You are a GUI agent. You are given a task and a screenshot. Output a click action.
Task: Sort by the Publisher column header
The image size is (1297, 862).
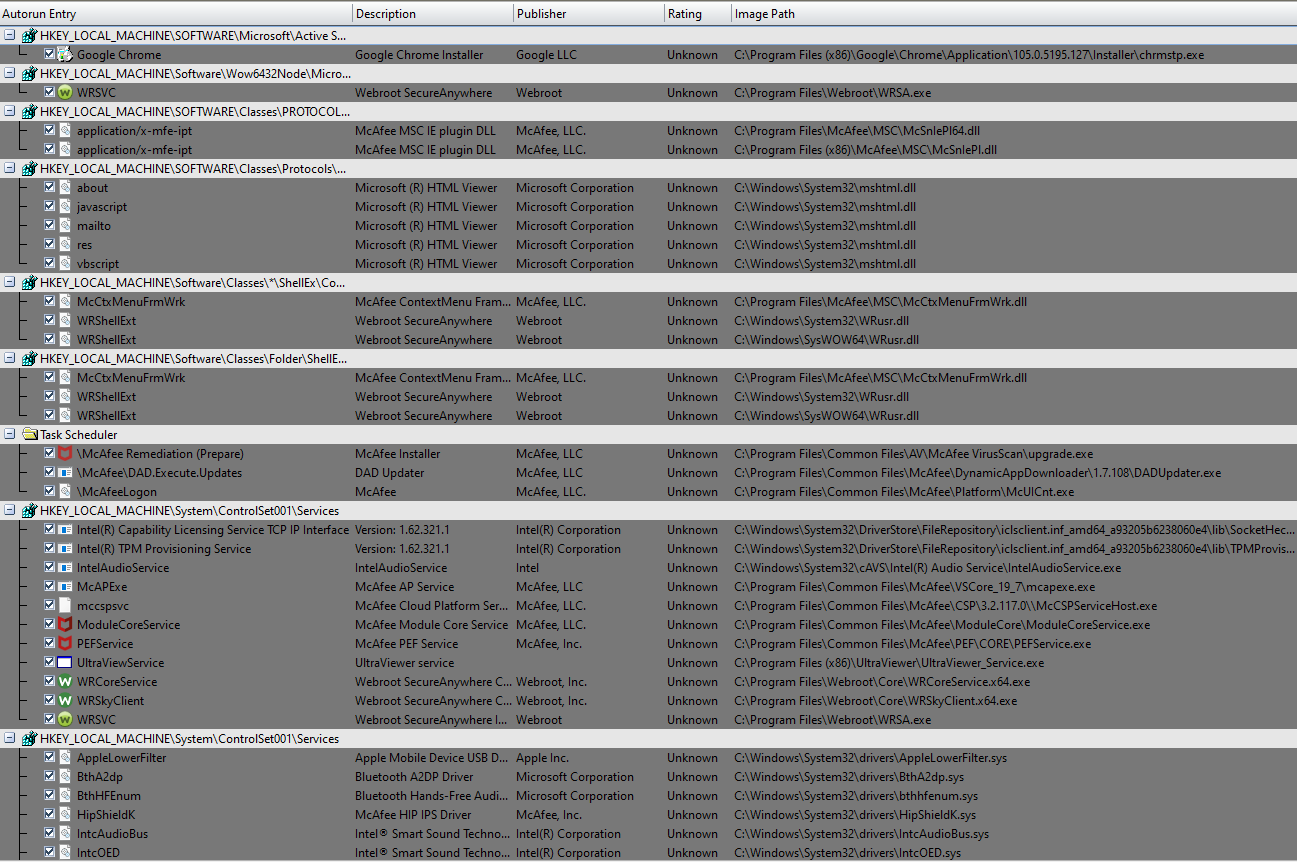click(589, 14)
